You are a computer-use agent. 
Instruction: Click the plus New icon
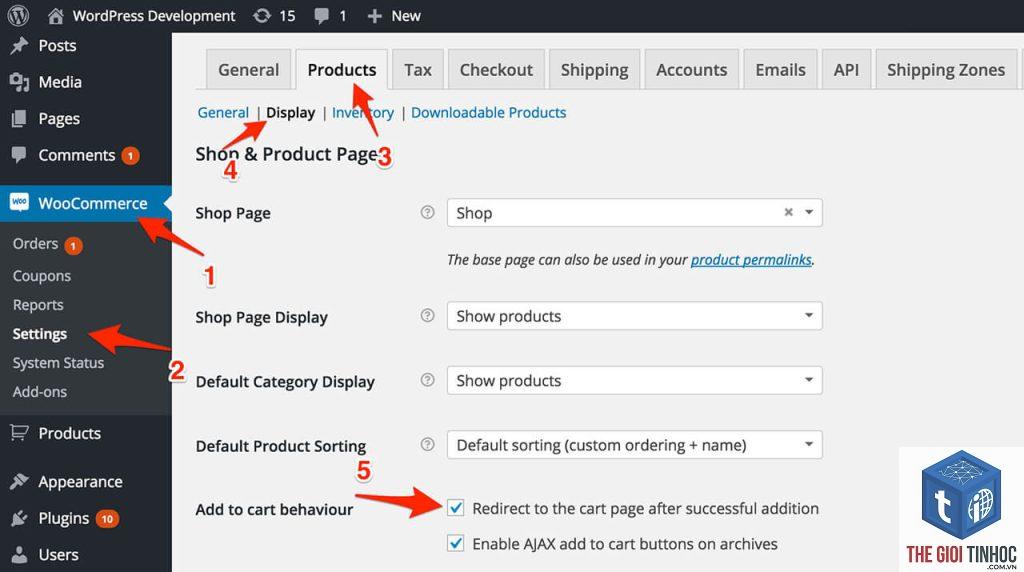pyautogui.click(x=374, y=16)
